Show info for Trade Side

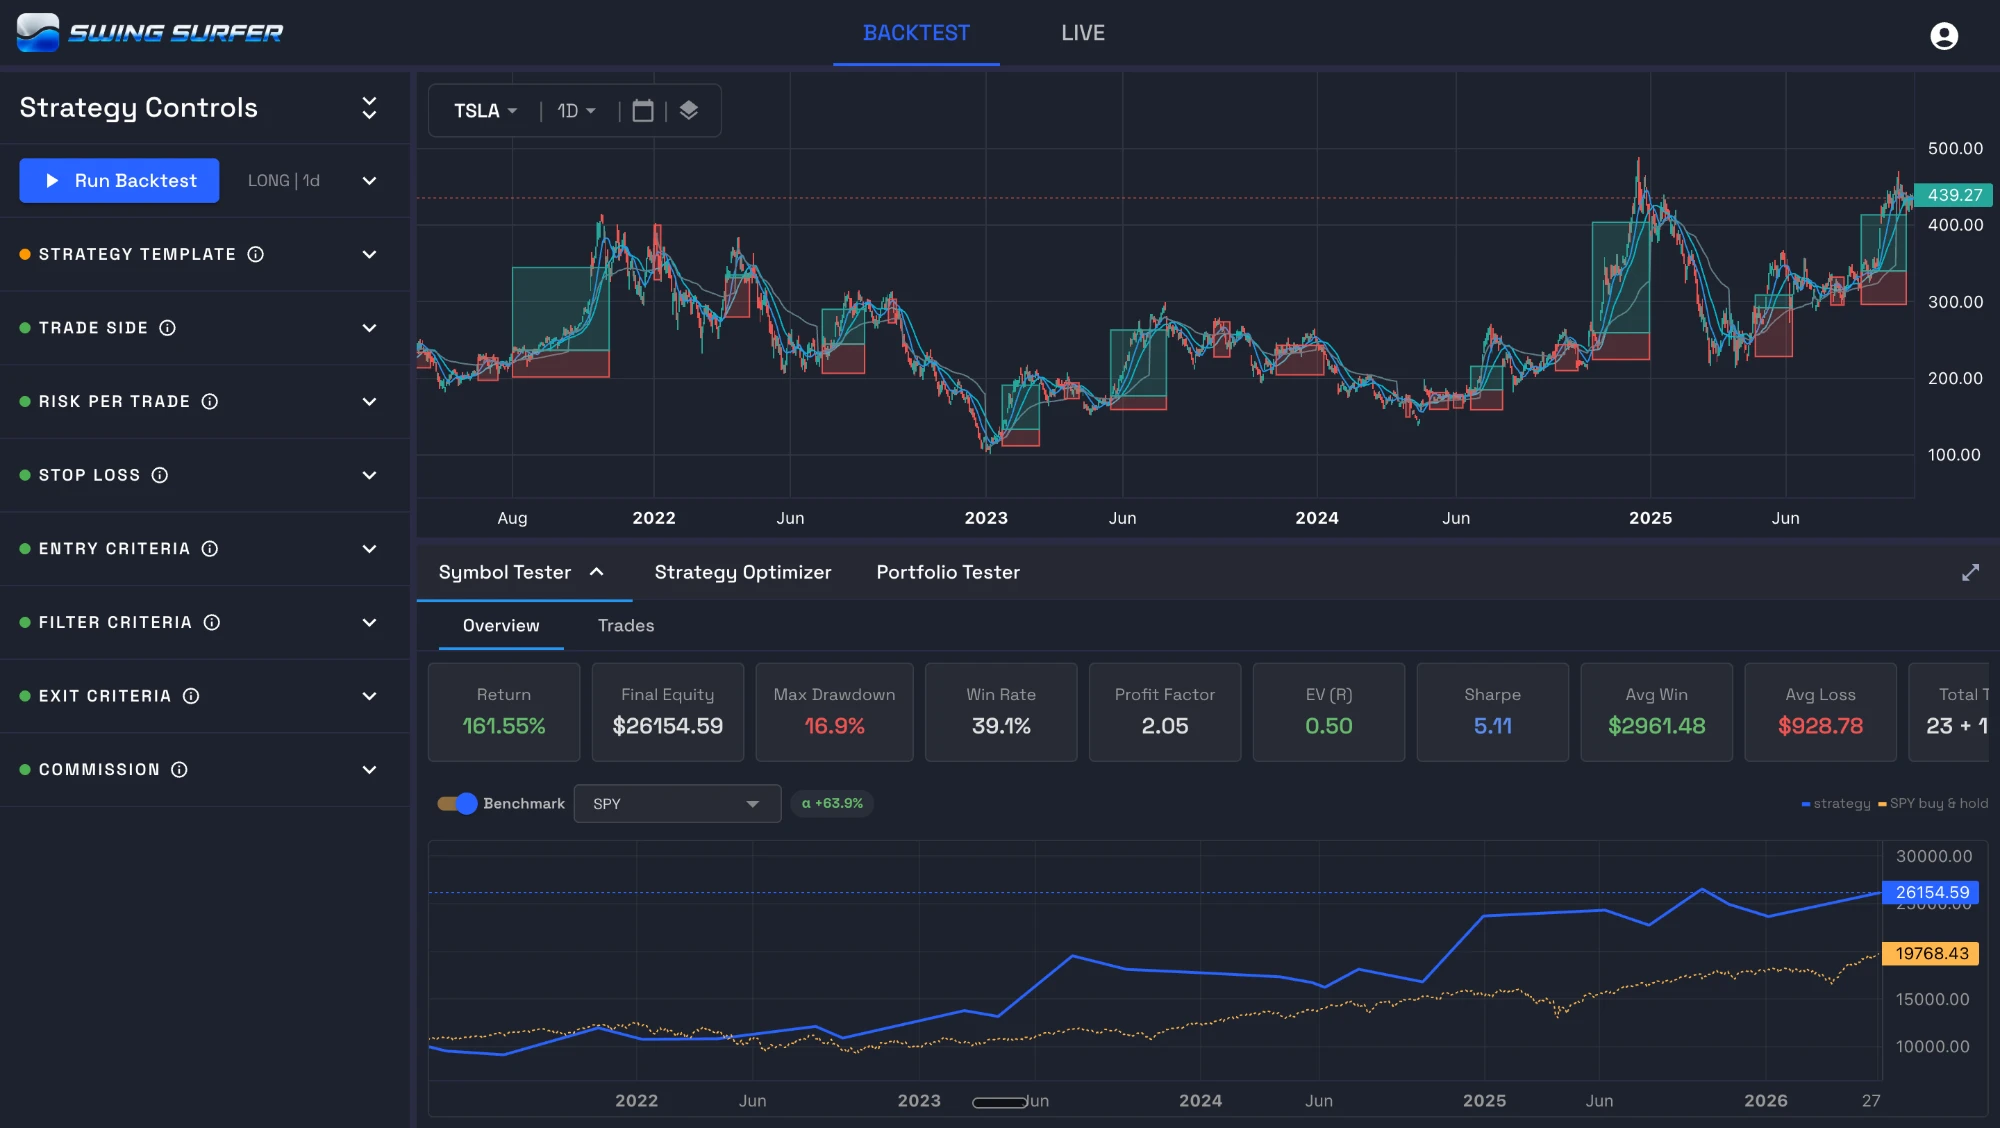pyautogui.click(x=168, y=328)
